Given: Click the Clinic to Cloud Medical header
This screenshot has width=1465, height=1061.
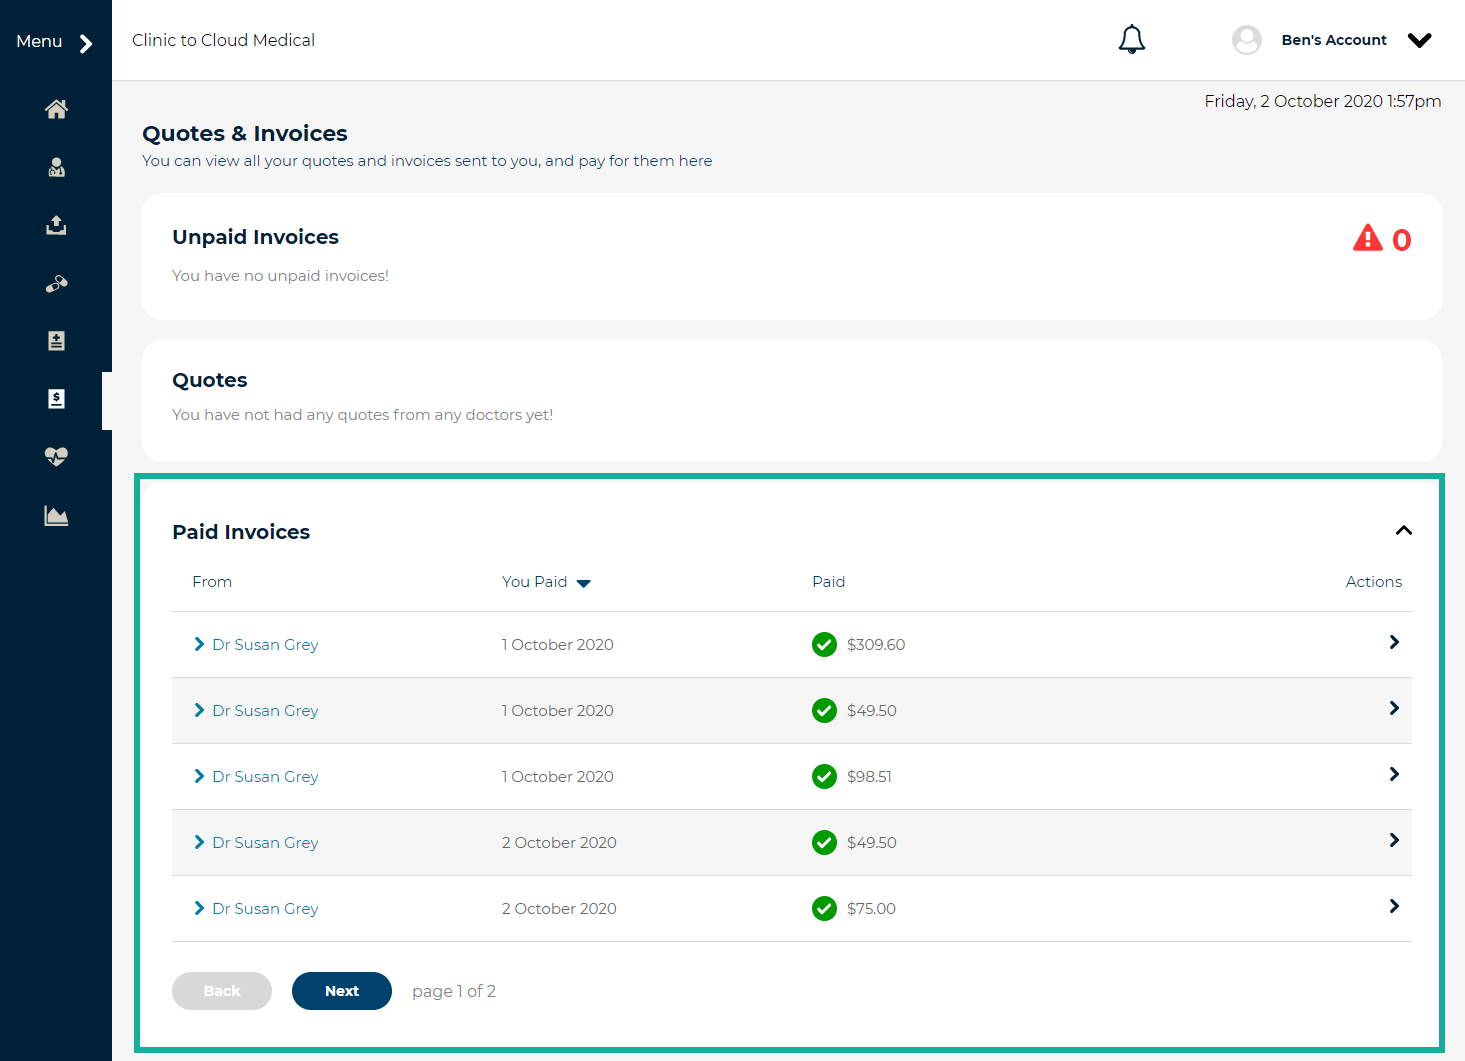Looking at the screenshot, I should point(223,40).
